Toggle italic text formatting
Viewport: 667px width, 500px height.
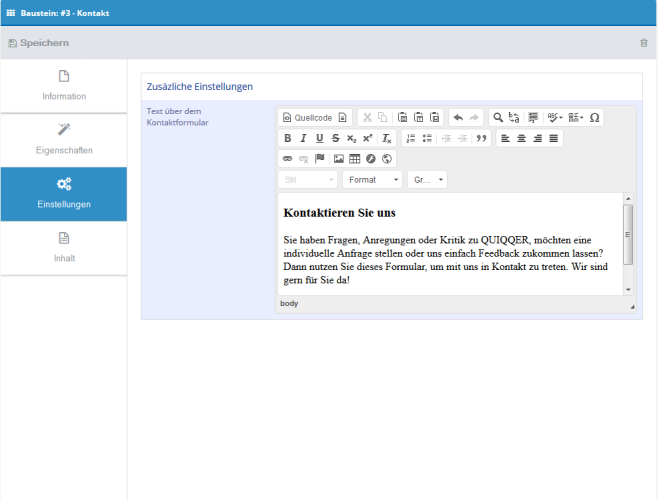(304, 138)
